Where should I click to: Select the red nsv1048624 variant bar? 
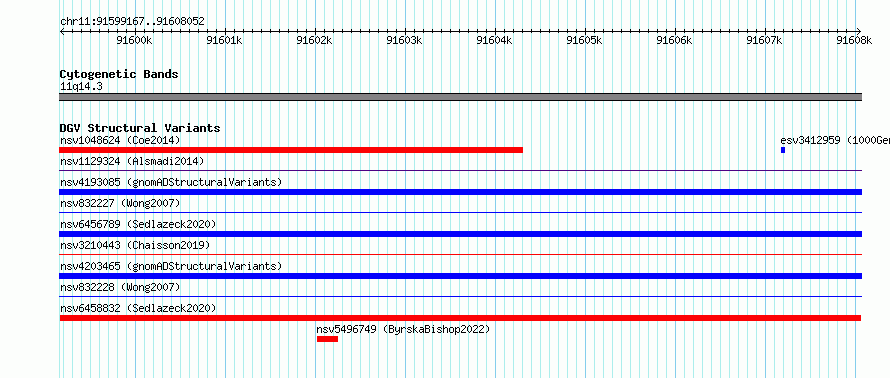click(291, 150)
